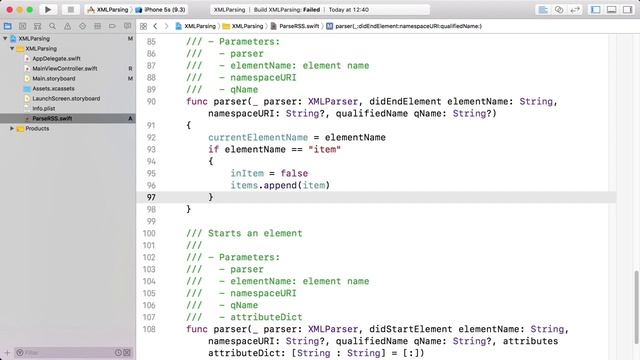Select LaunchScreen.storyboard in the navigator
The height and width of the screenshot is (360, 640).
point(66,98)
